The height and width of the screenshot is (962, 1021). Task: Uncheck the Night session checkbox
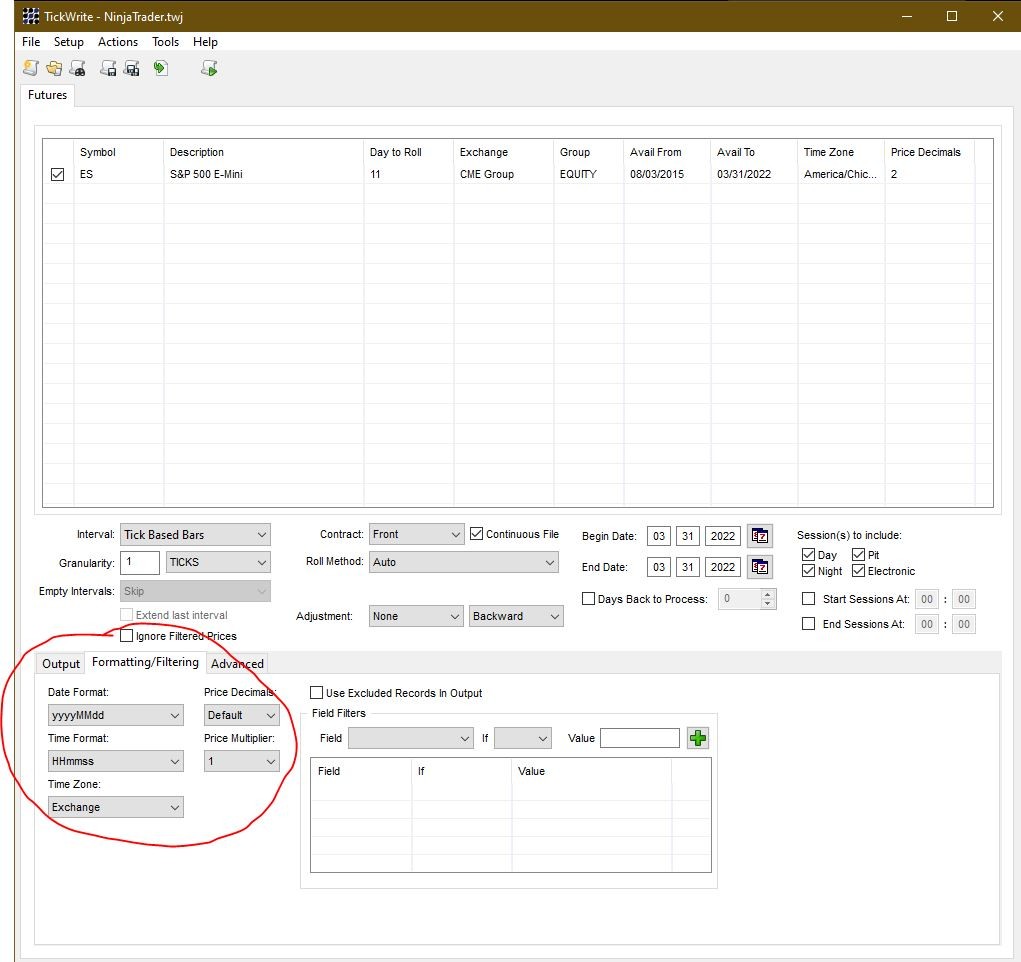(x=809, y=571)
